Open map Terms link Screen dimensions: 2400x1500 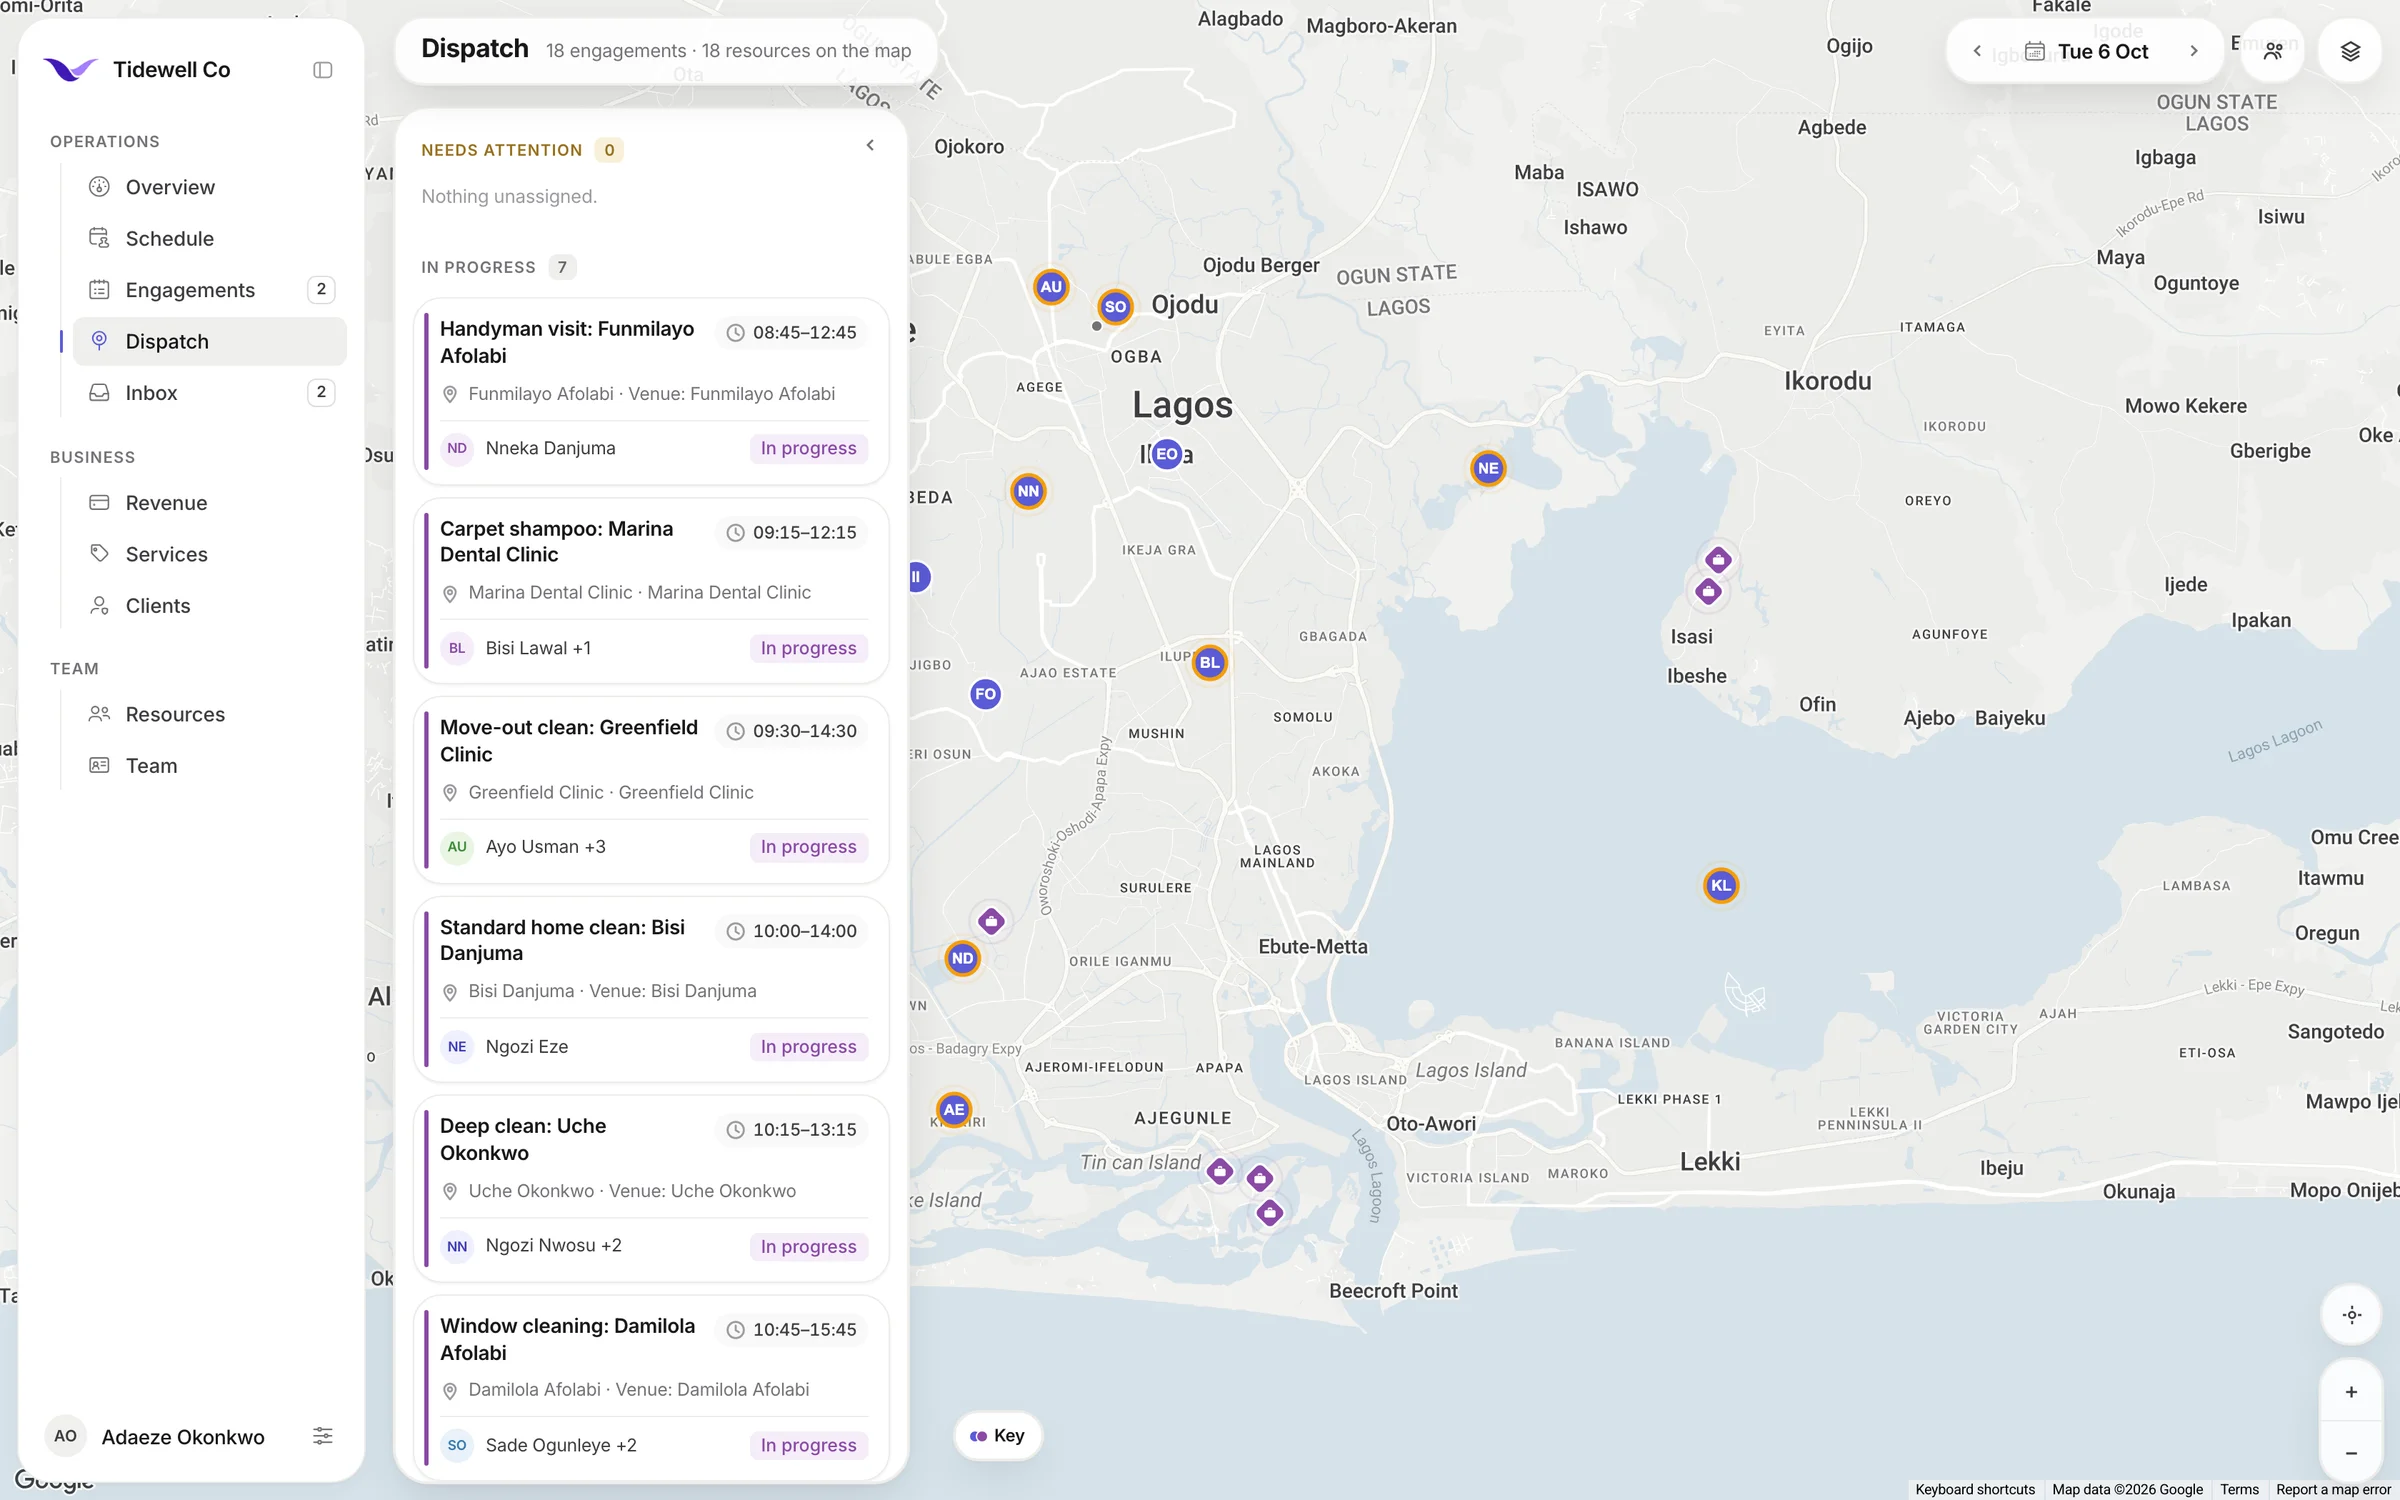pos(2239,1489)
